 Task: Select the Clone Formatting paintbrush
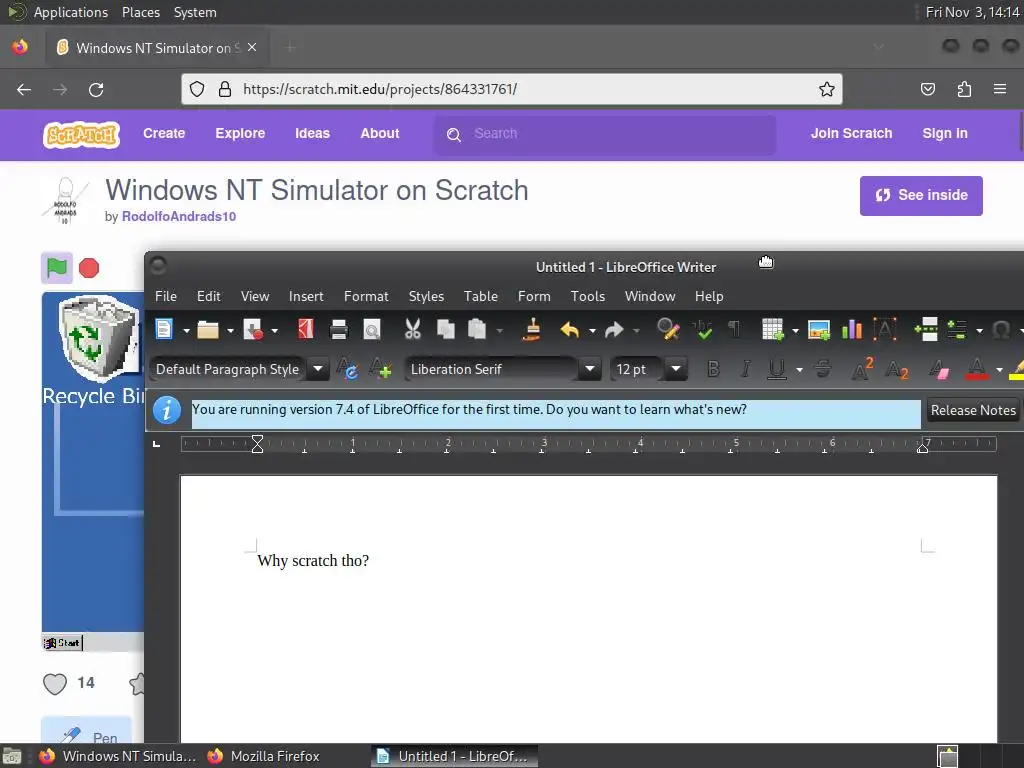click(x=532, y=329)
